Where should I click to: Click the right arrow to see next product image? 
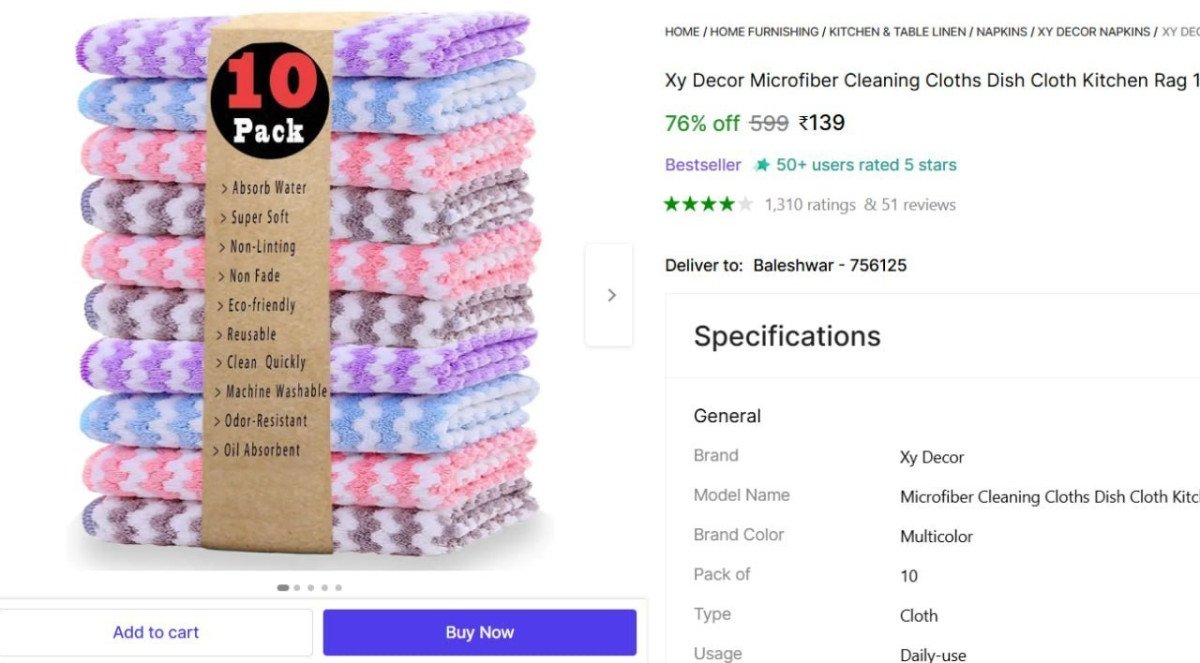[x=611, y=295]
